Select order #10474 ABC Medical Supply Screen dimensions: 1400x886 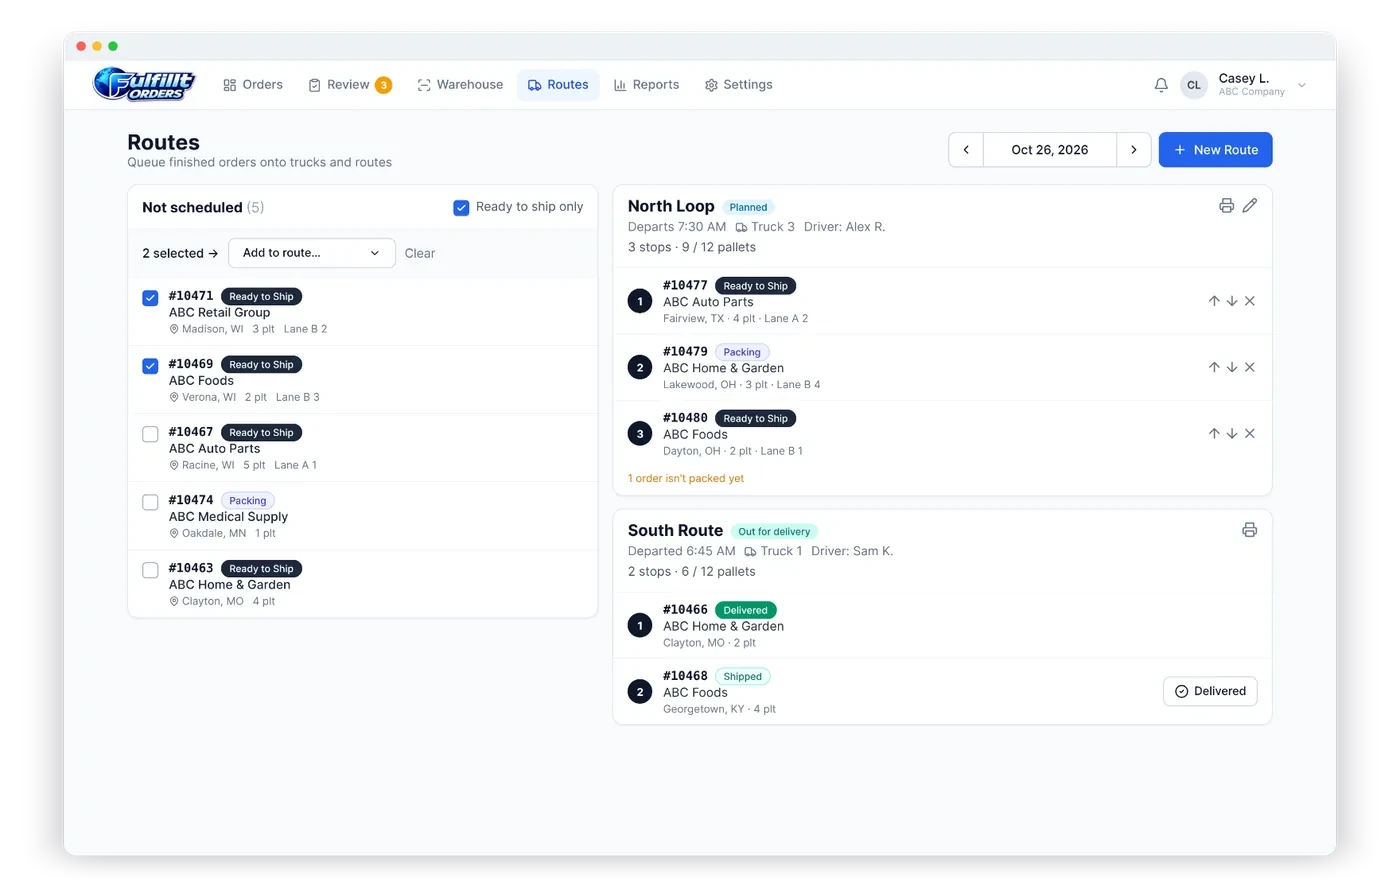[x=150, y=502]
